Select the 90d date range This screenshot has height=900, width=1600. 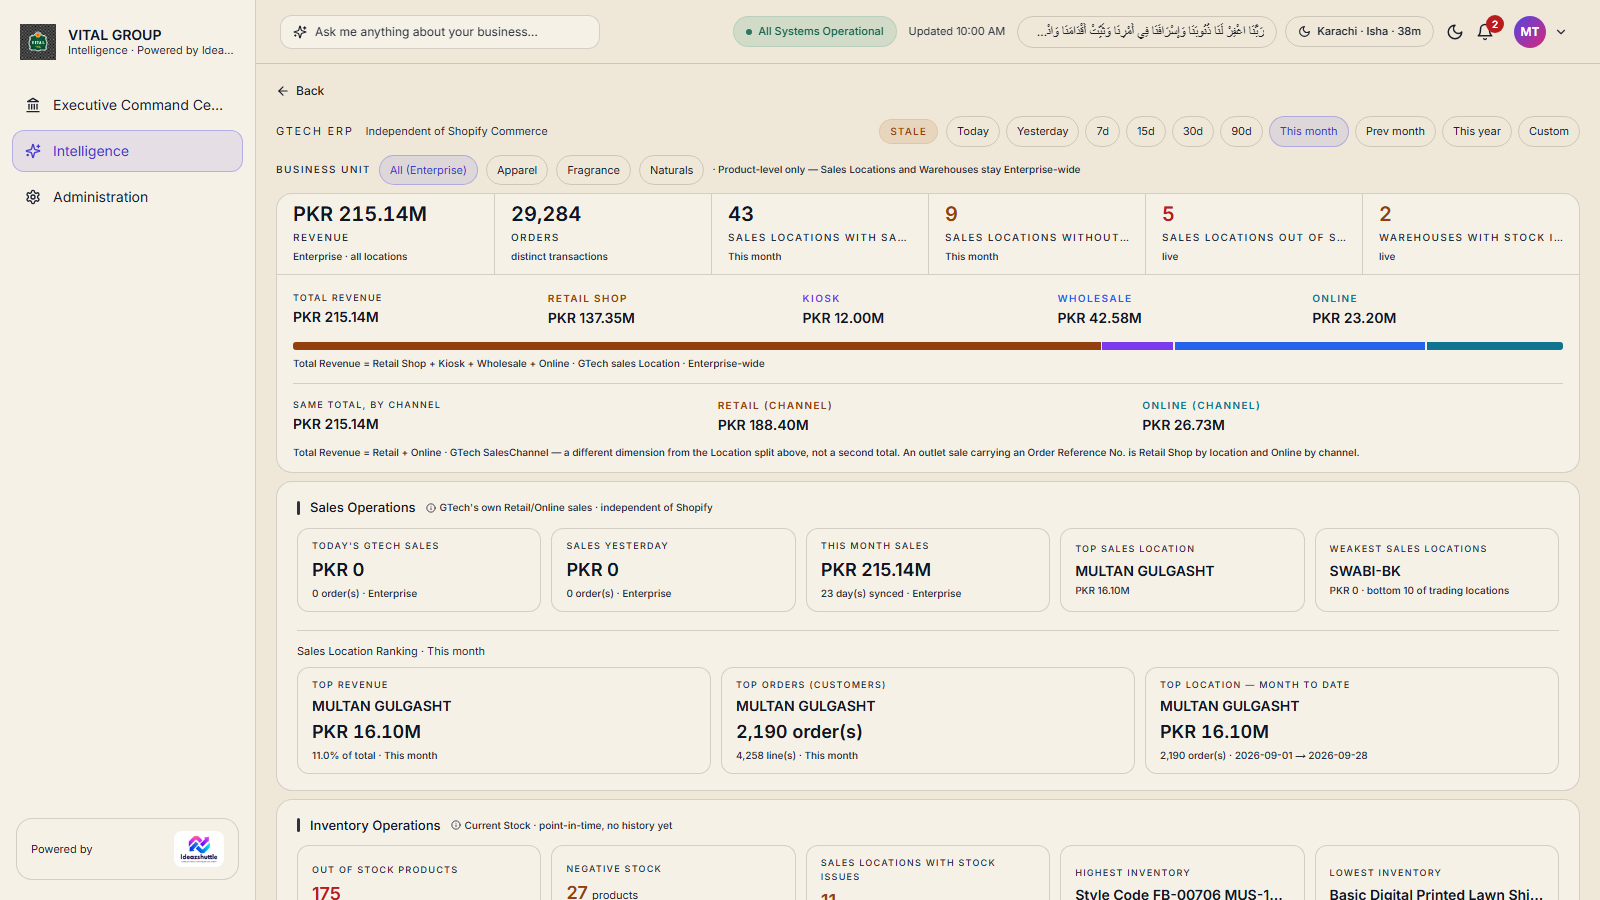click(x=1241, y=131)
